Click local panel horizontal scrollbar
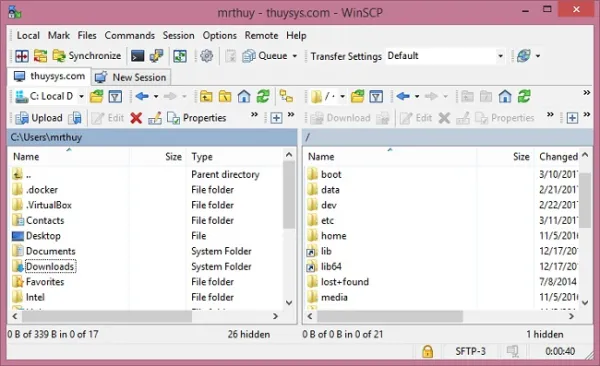Screen dimensions: 600x366 (x=107, y=316)
